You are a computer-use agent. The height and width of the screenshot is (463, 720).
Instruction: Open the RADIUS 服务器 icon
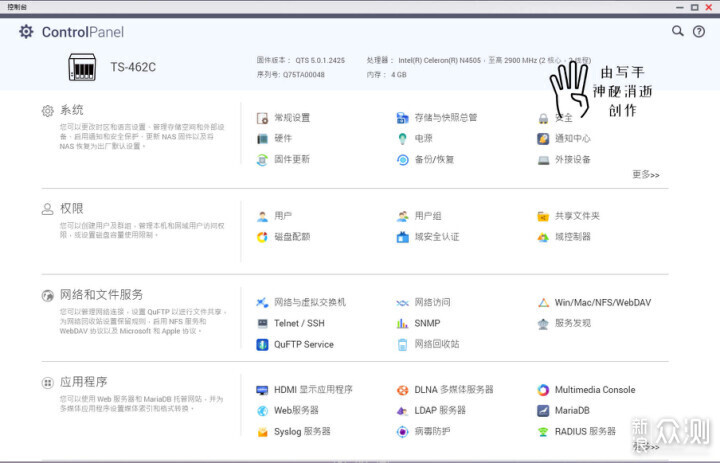point(543,432)
